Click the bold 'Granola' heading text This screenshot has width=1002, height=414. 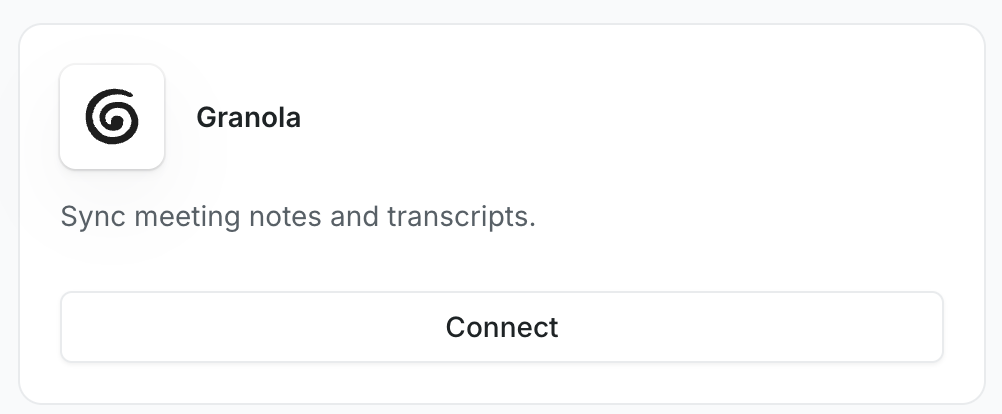(248, 118)
